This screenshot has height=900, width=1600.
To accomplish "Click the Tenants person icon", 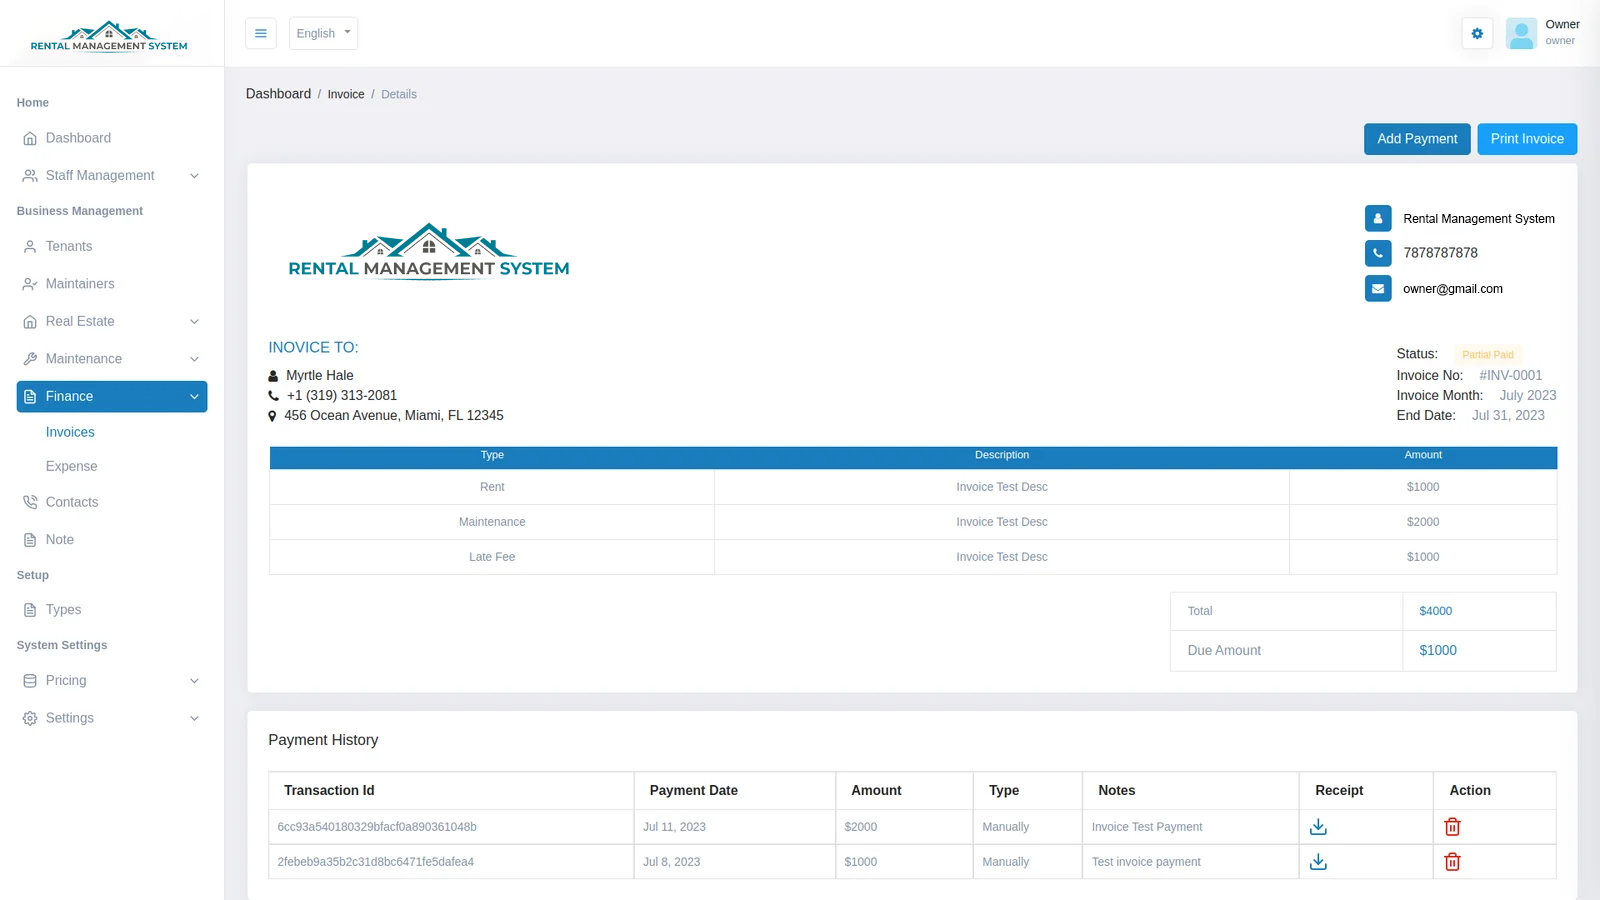I will [x=30, y=246].
